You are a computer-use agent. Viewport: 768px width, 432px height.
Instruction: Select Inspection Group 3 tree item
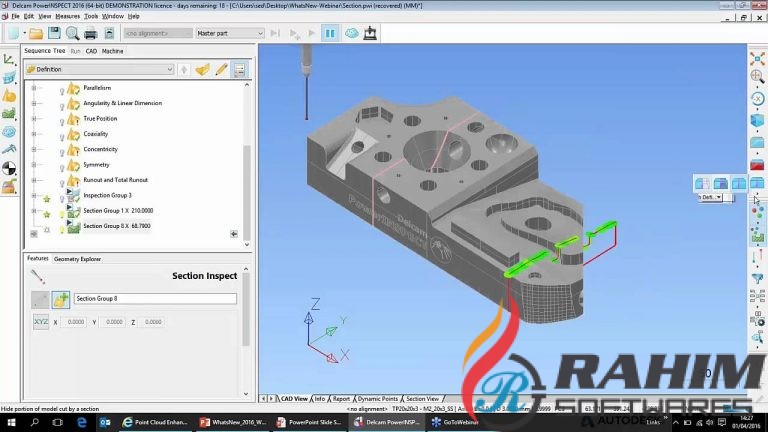tap(107, 195)
